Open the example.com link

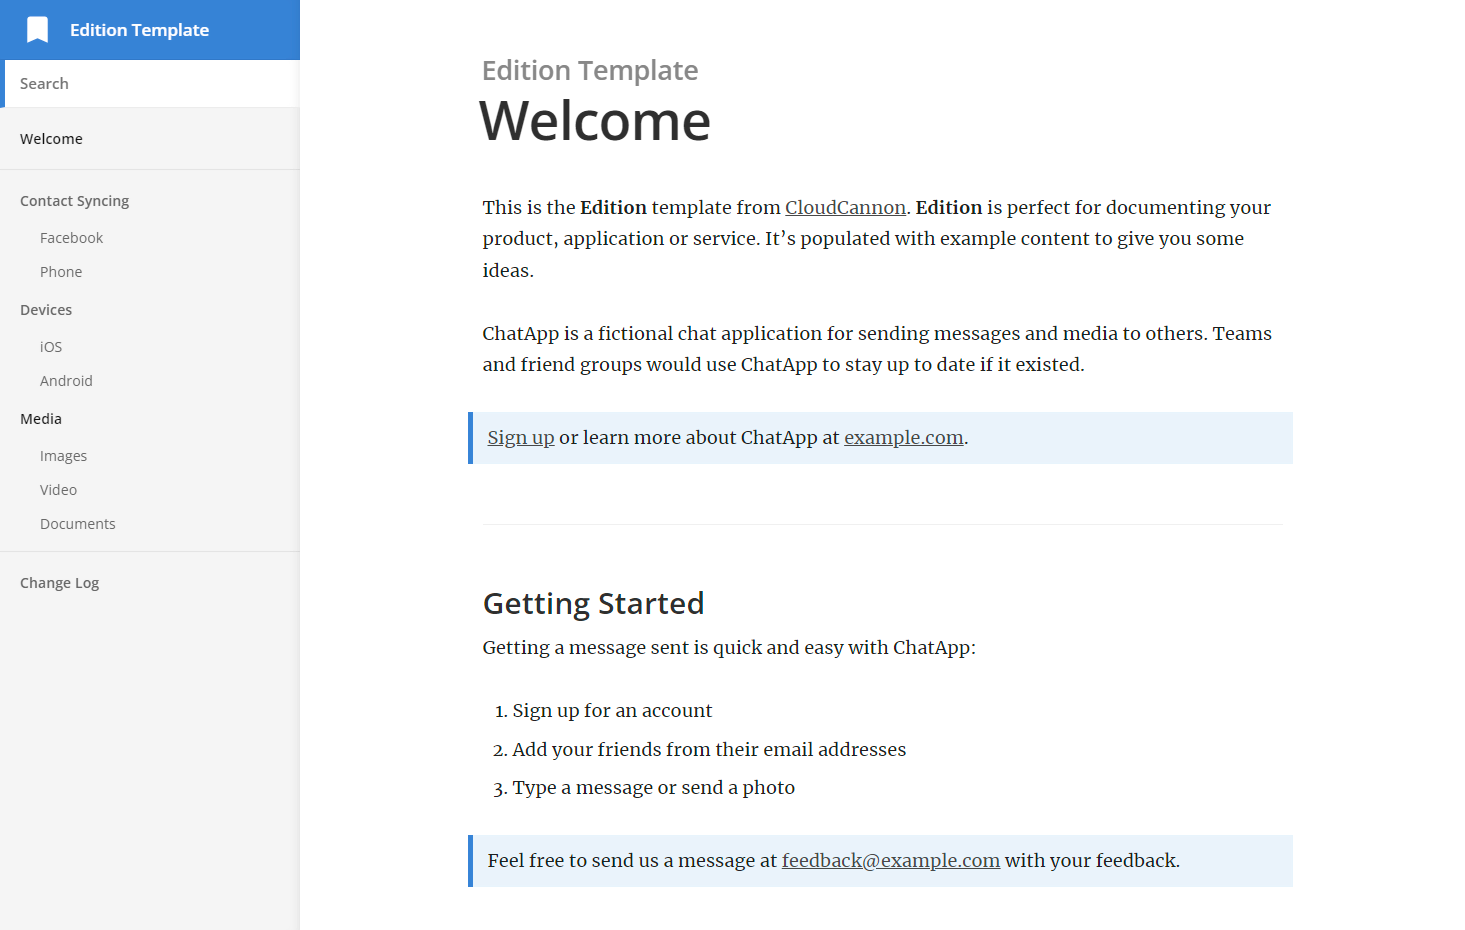903,437
